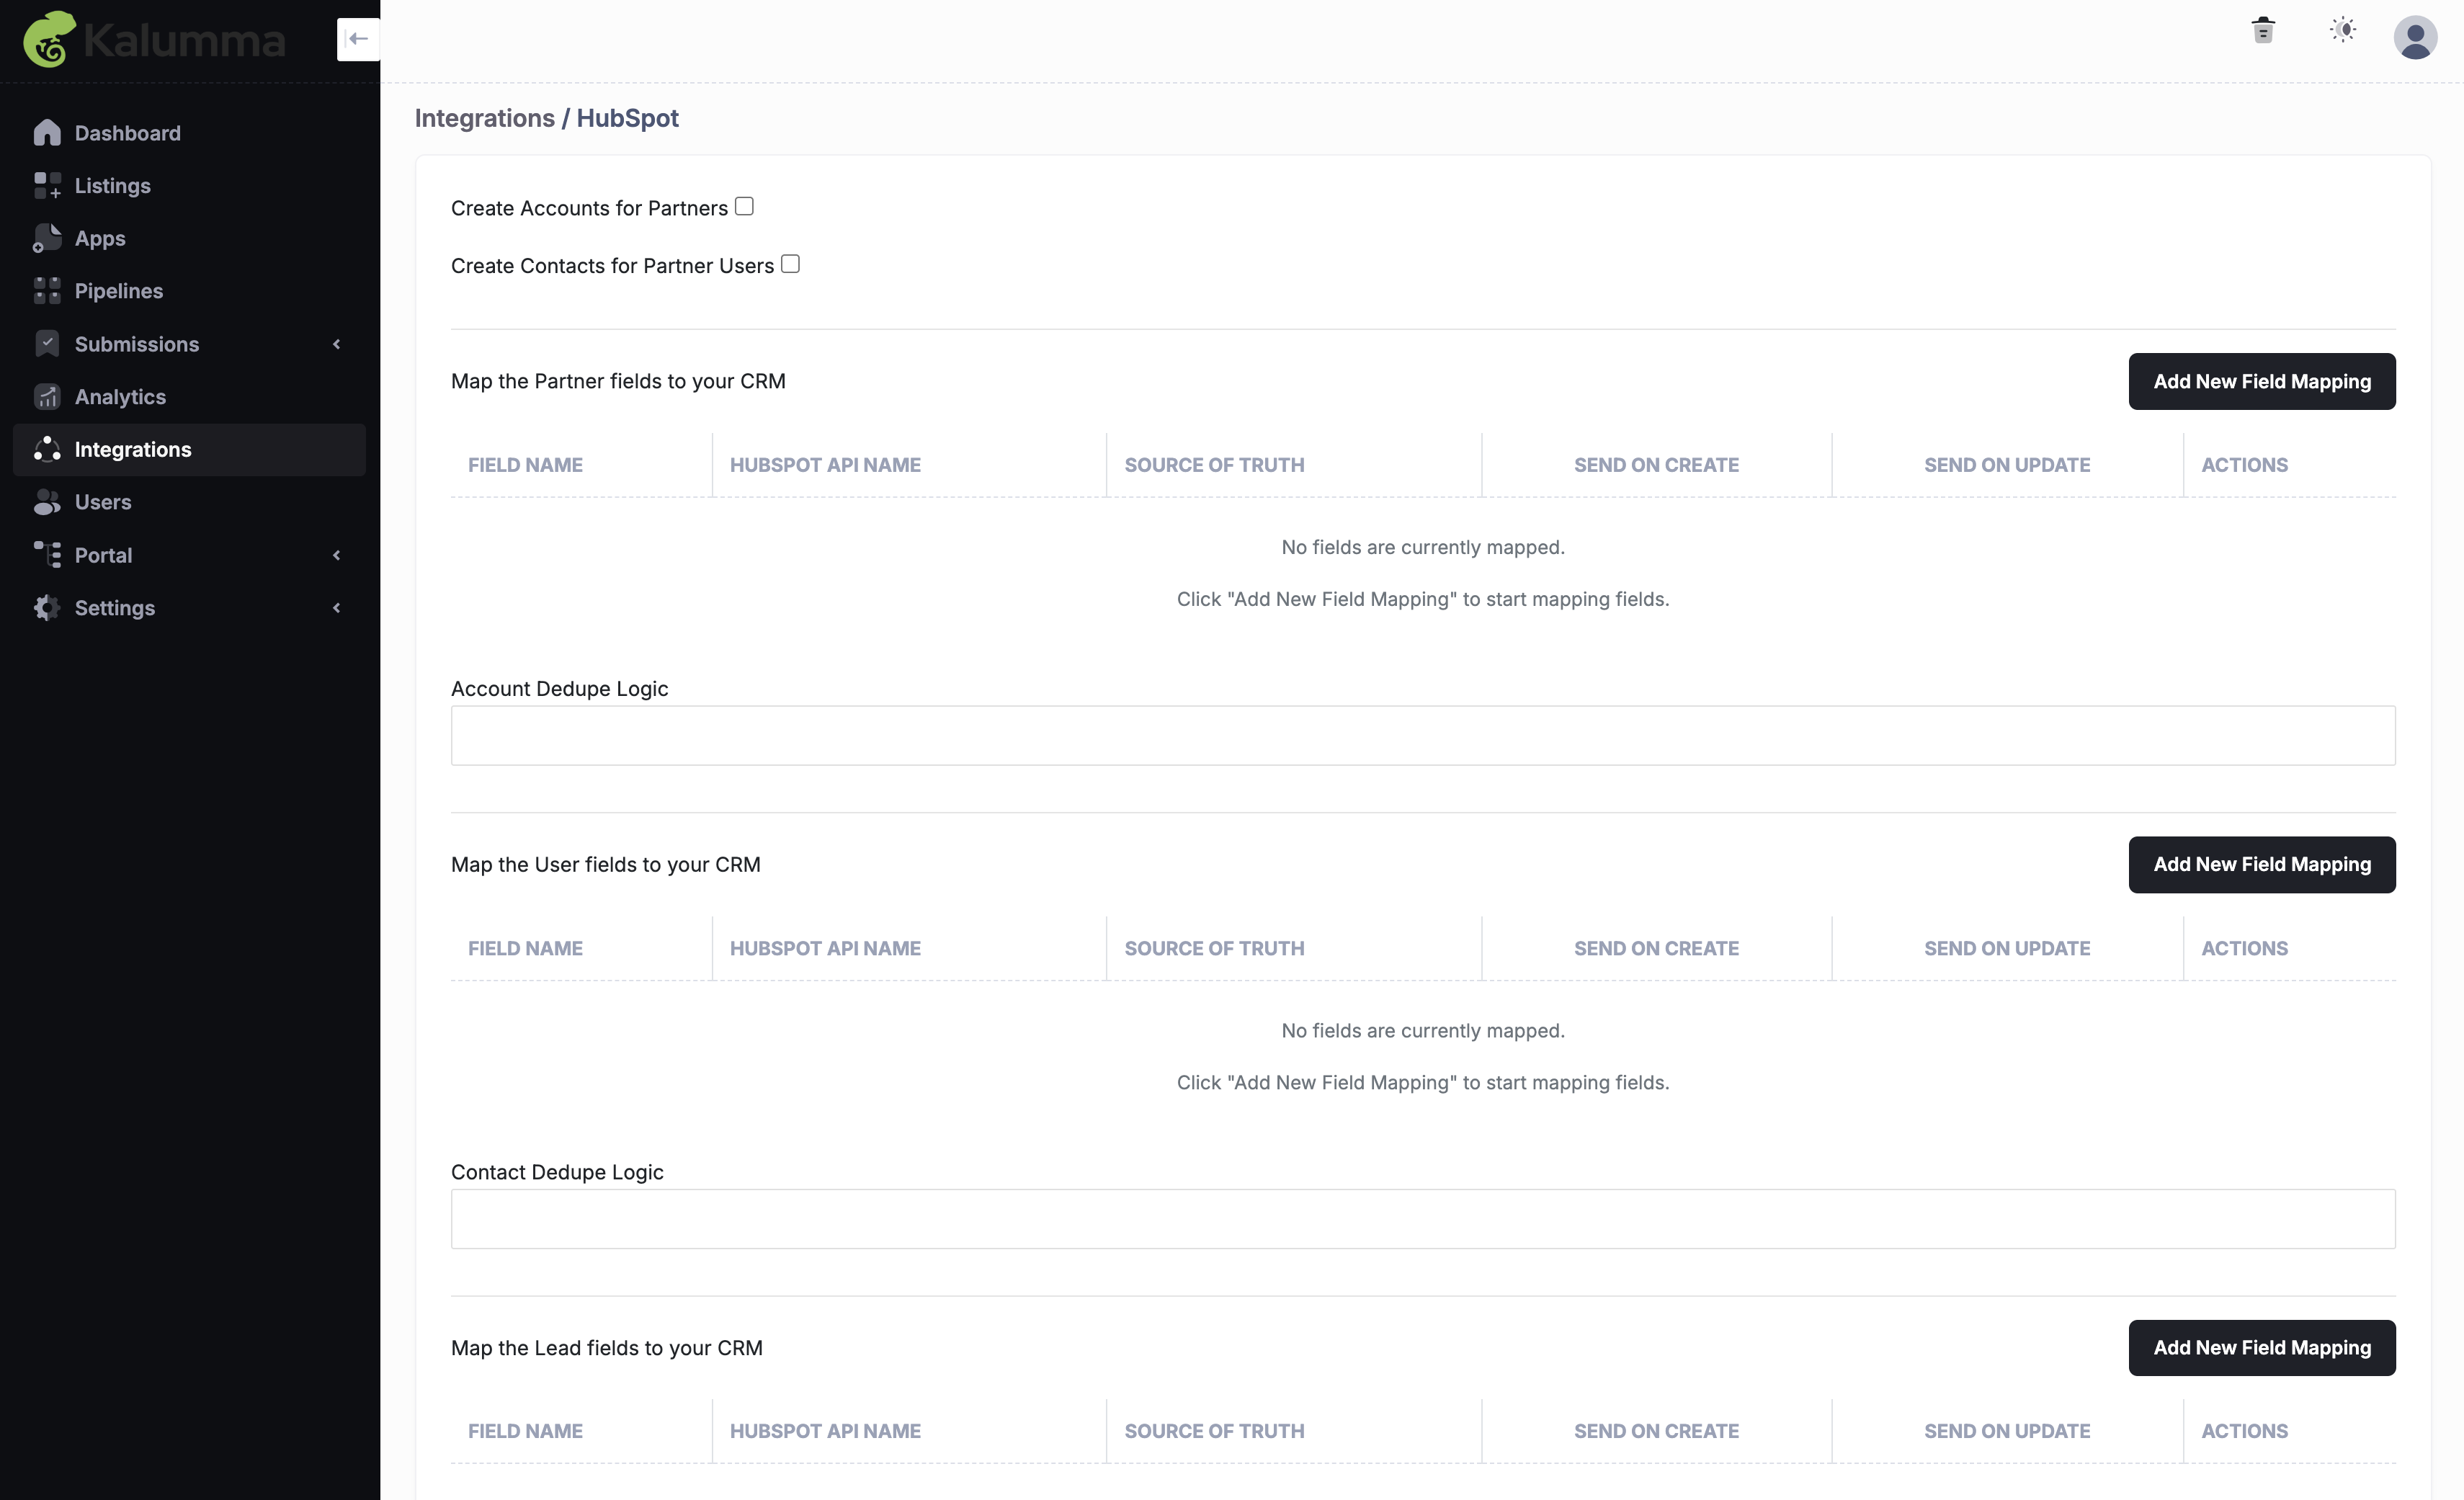Enable Create Contacts for Partner Users checkbox
This screenshot has height=1500, width=2464.
[x=790, y=264]
